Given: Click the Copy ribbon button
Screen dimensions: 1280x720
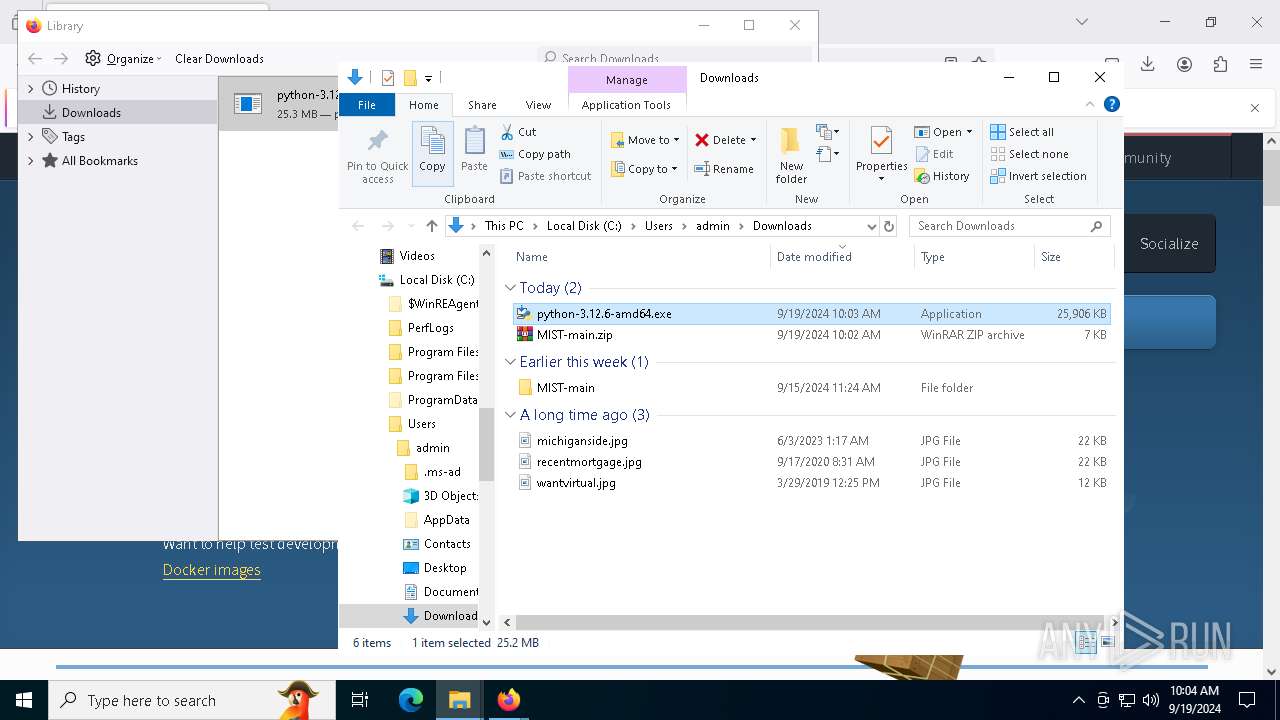Looking at the screenshot, I should tap(432, 155).
